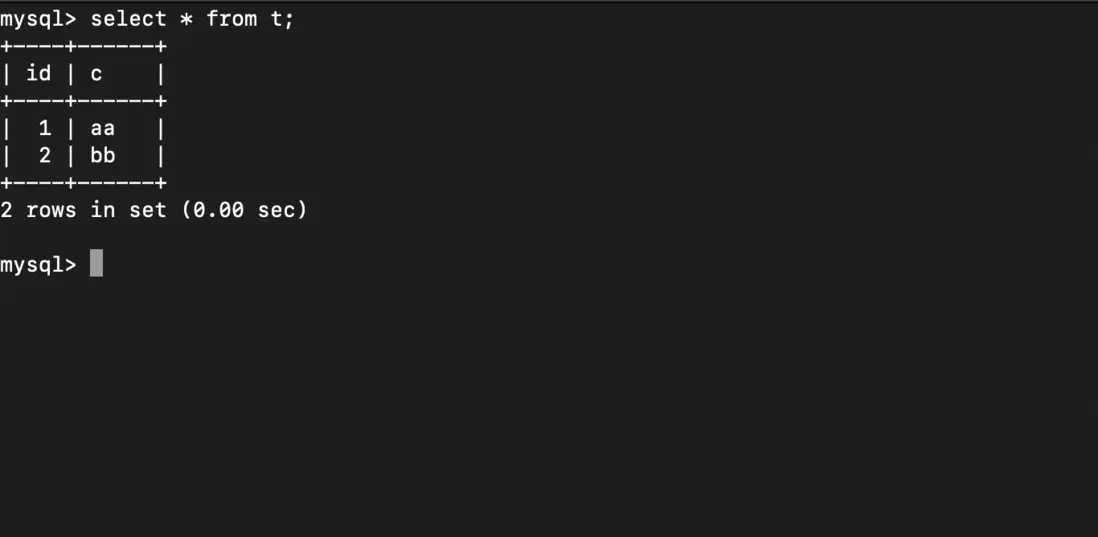Image resolution: width=1098 pixels, height=537 pixels.
Task: Click the id value 2 in the second row
Action: [45, 156]
